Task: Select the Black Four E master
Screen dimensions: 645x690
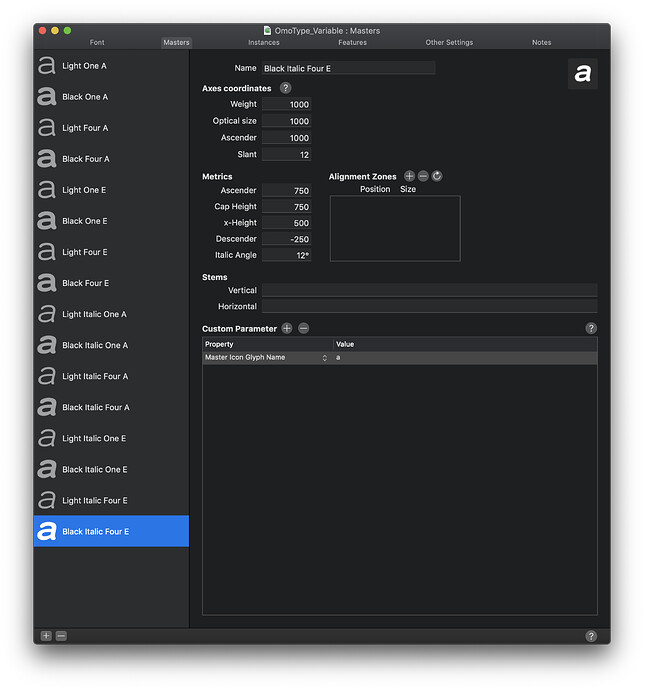Action: tap(111, 283)
